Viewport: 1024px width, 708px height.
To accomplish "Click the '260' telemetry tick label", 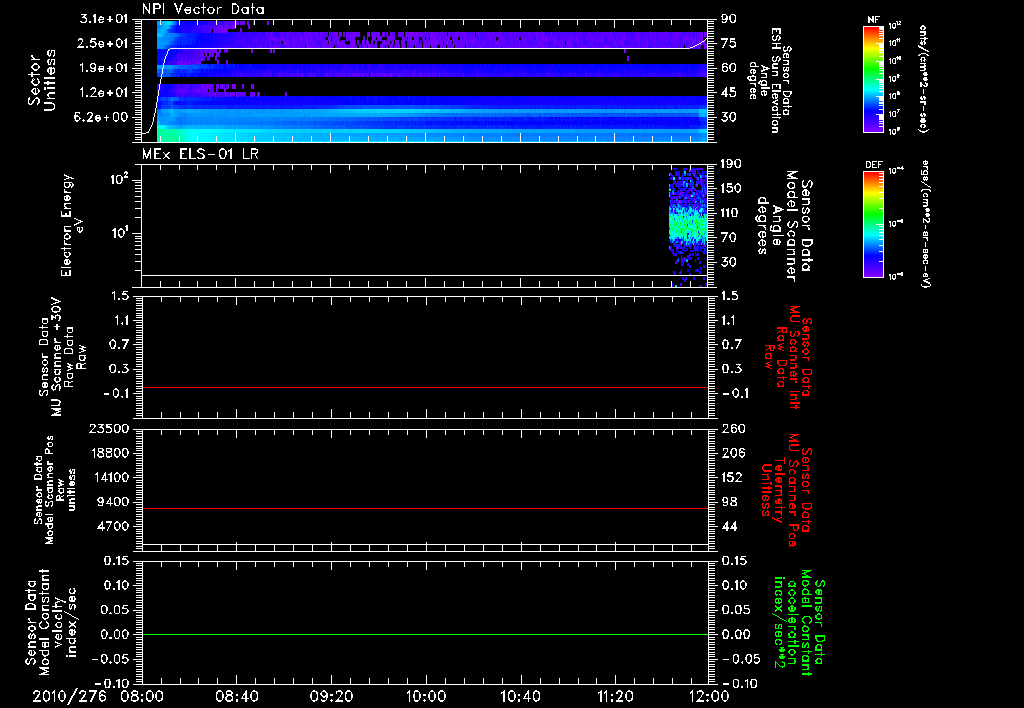I will (733, 429).
